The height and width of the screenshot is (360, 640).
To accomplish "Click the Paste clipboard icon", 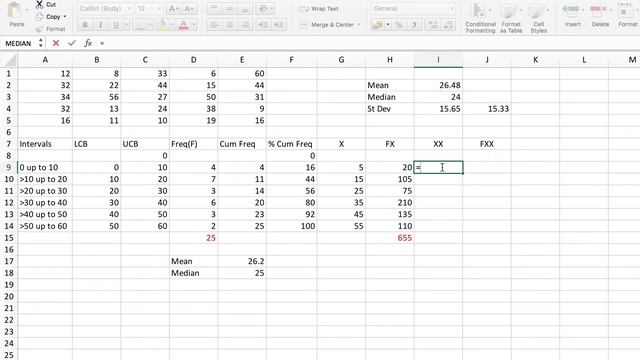I will pyautogui.click(x=16, y=10).
